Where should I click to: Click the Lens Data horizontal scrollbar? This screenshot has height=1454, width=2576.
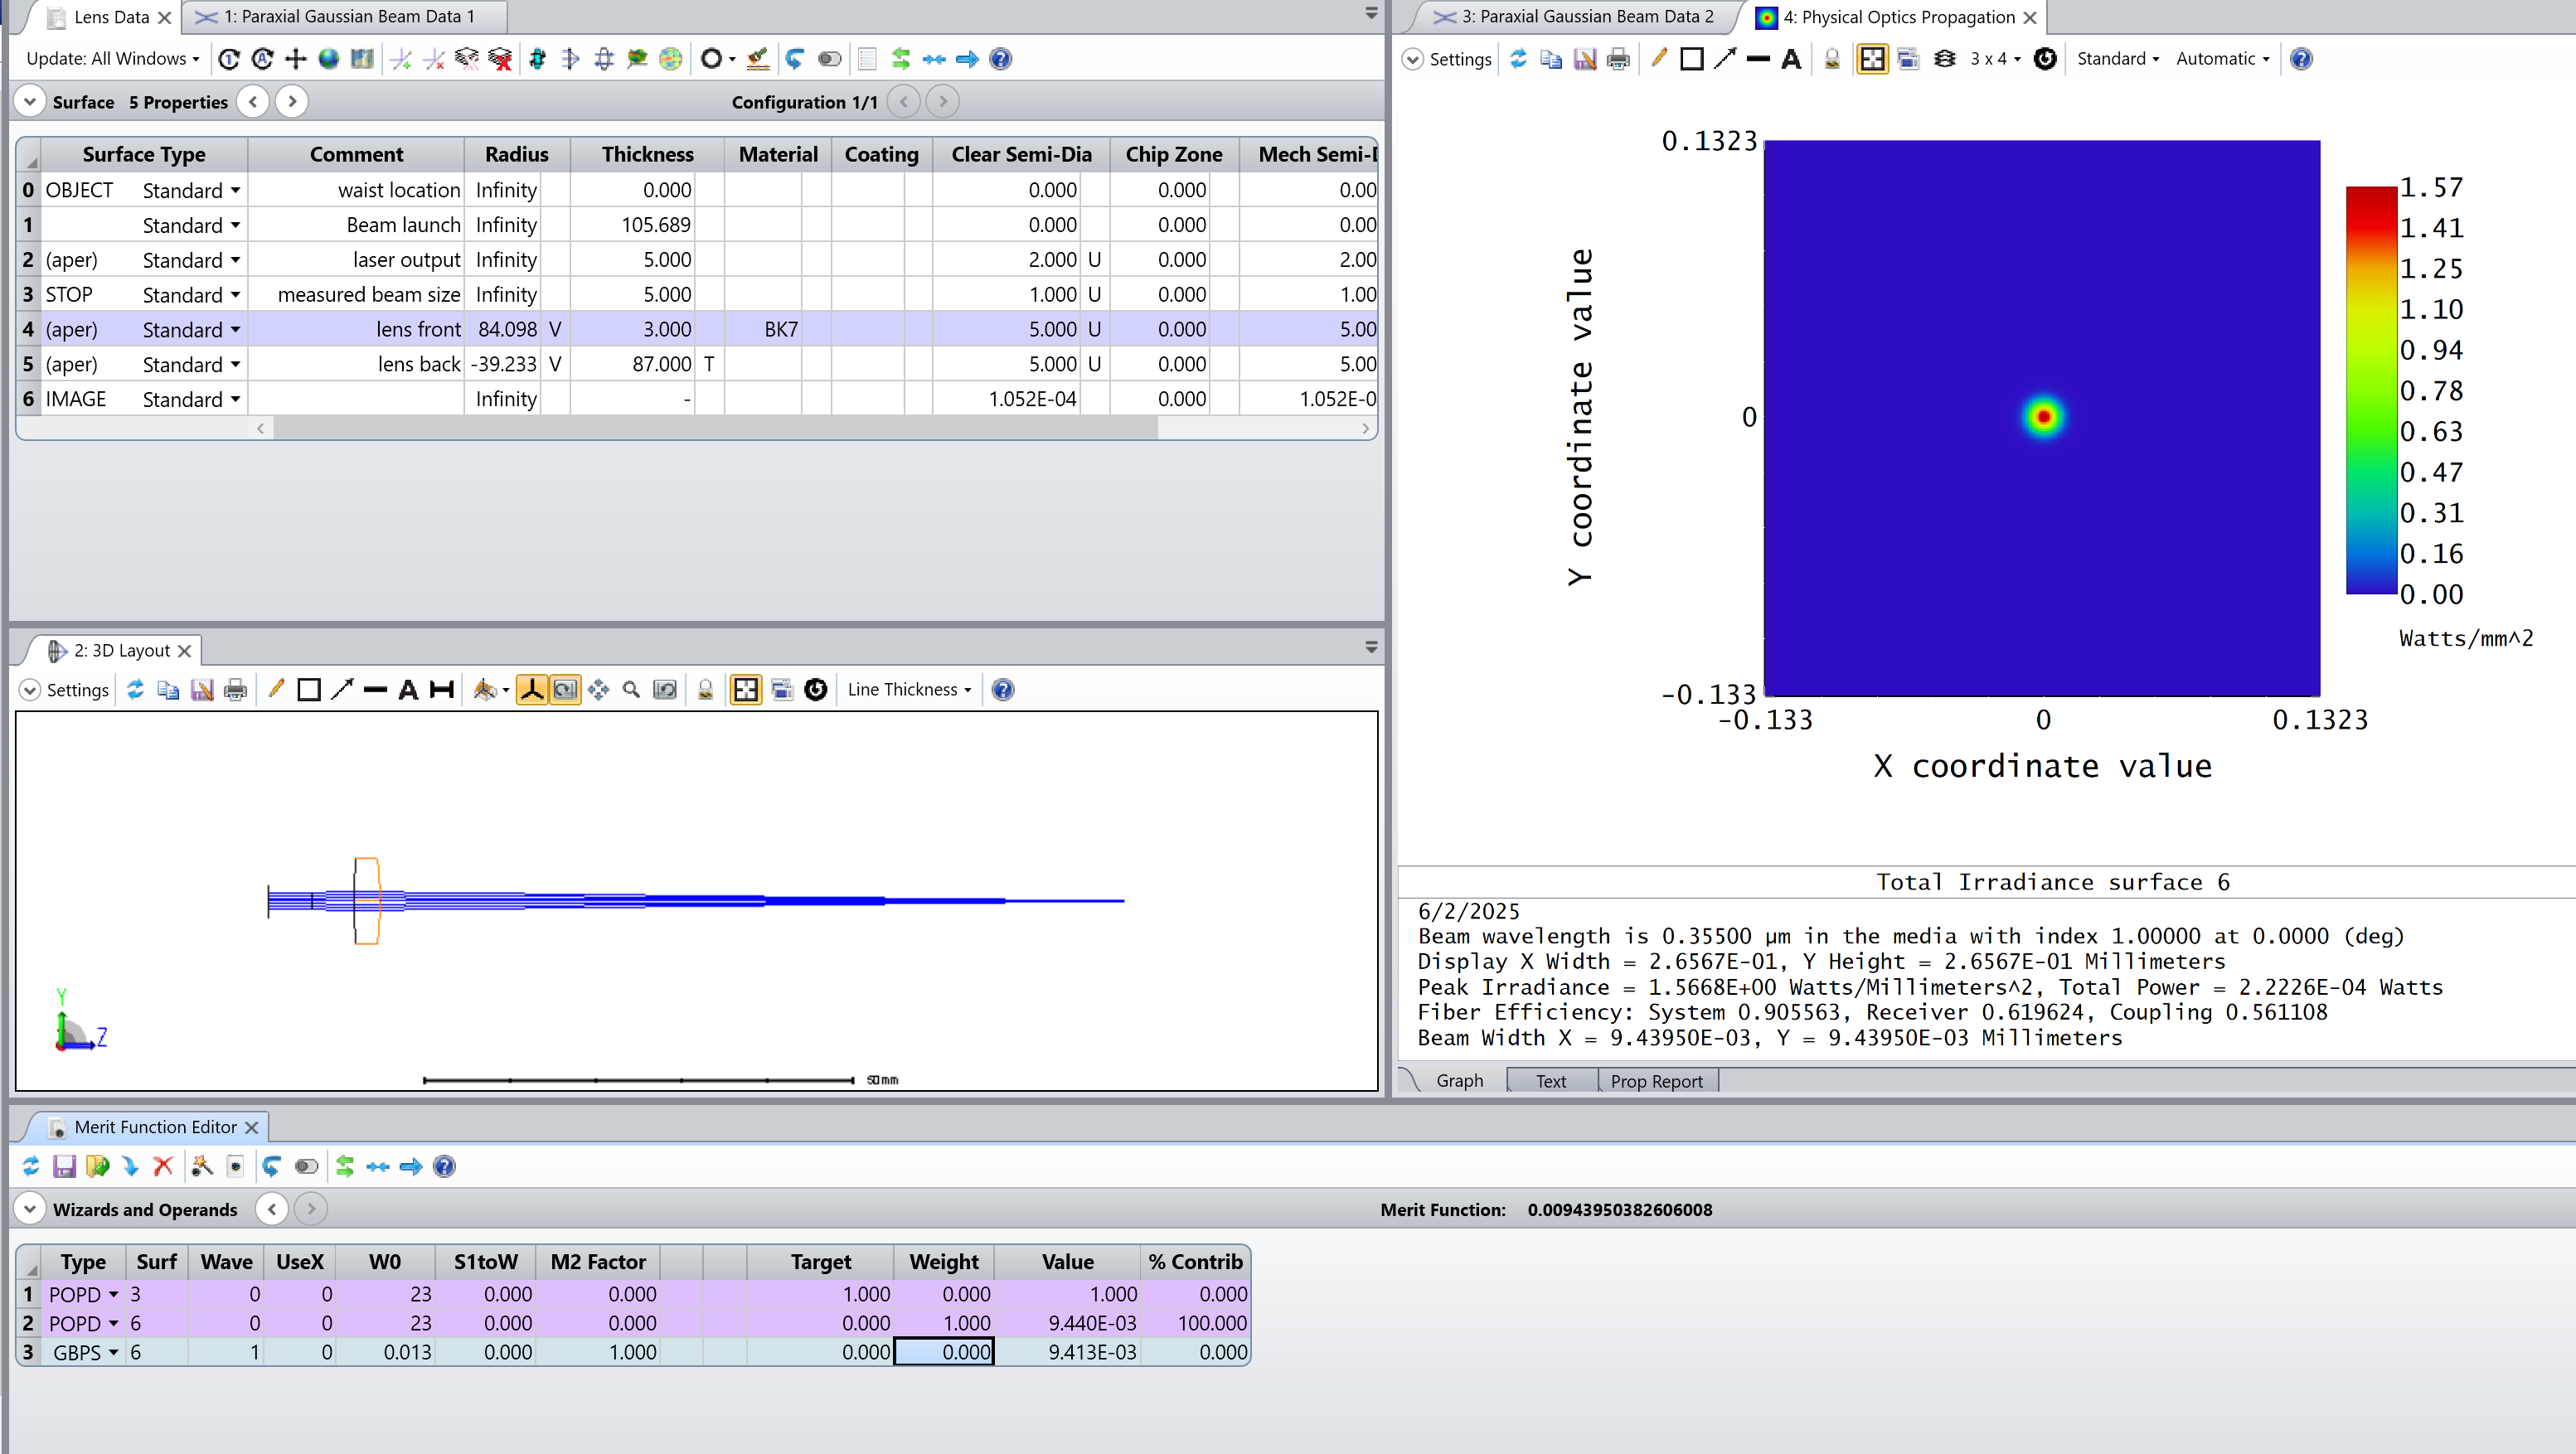715,428
